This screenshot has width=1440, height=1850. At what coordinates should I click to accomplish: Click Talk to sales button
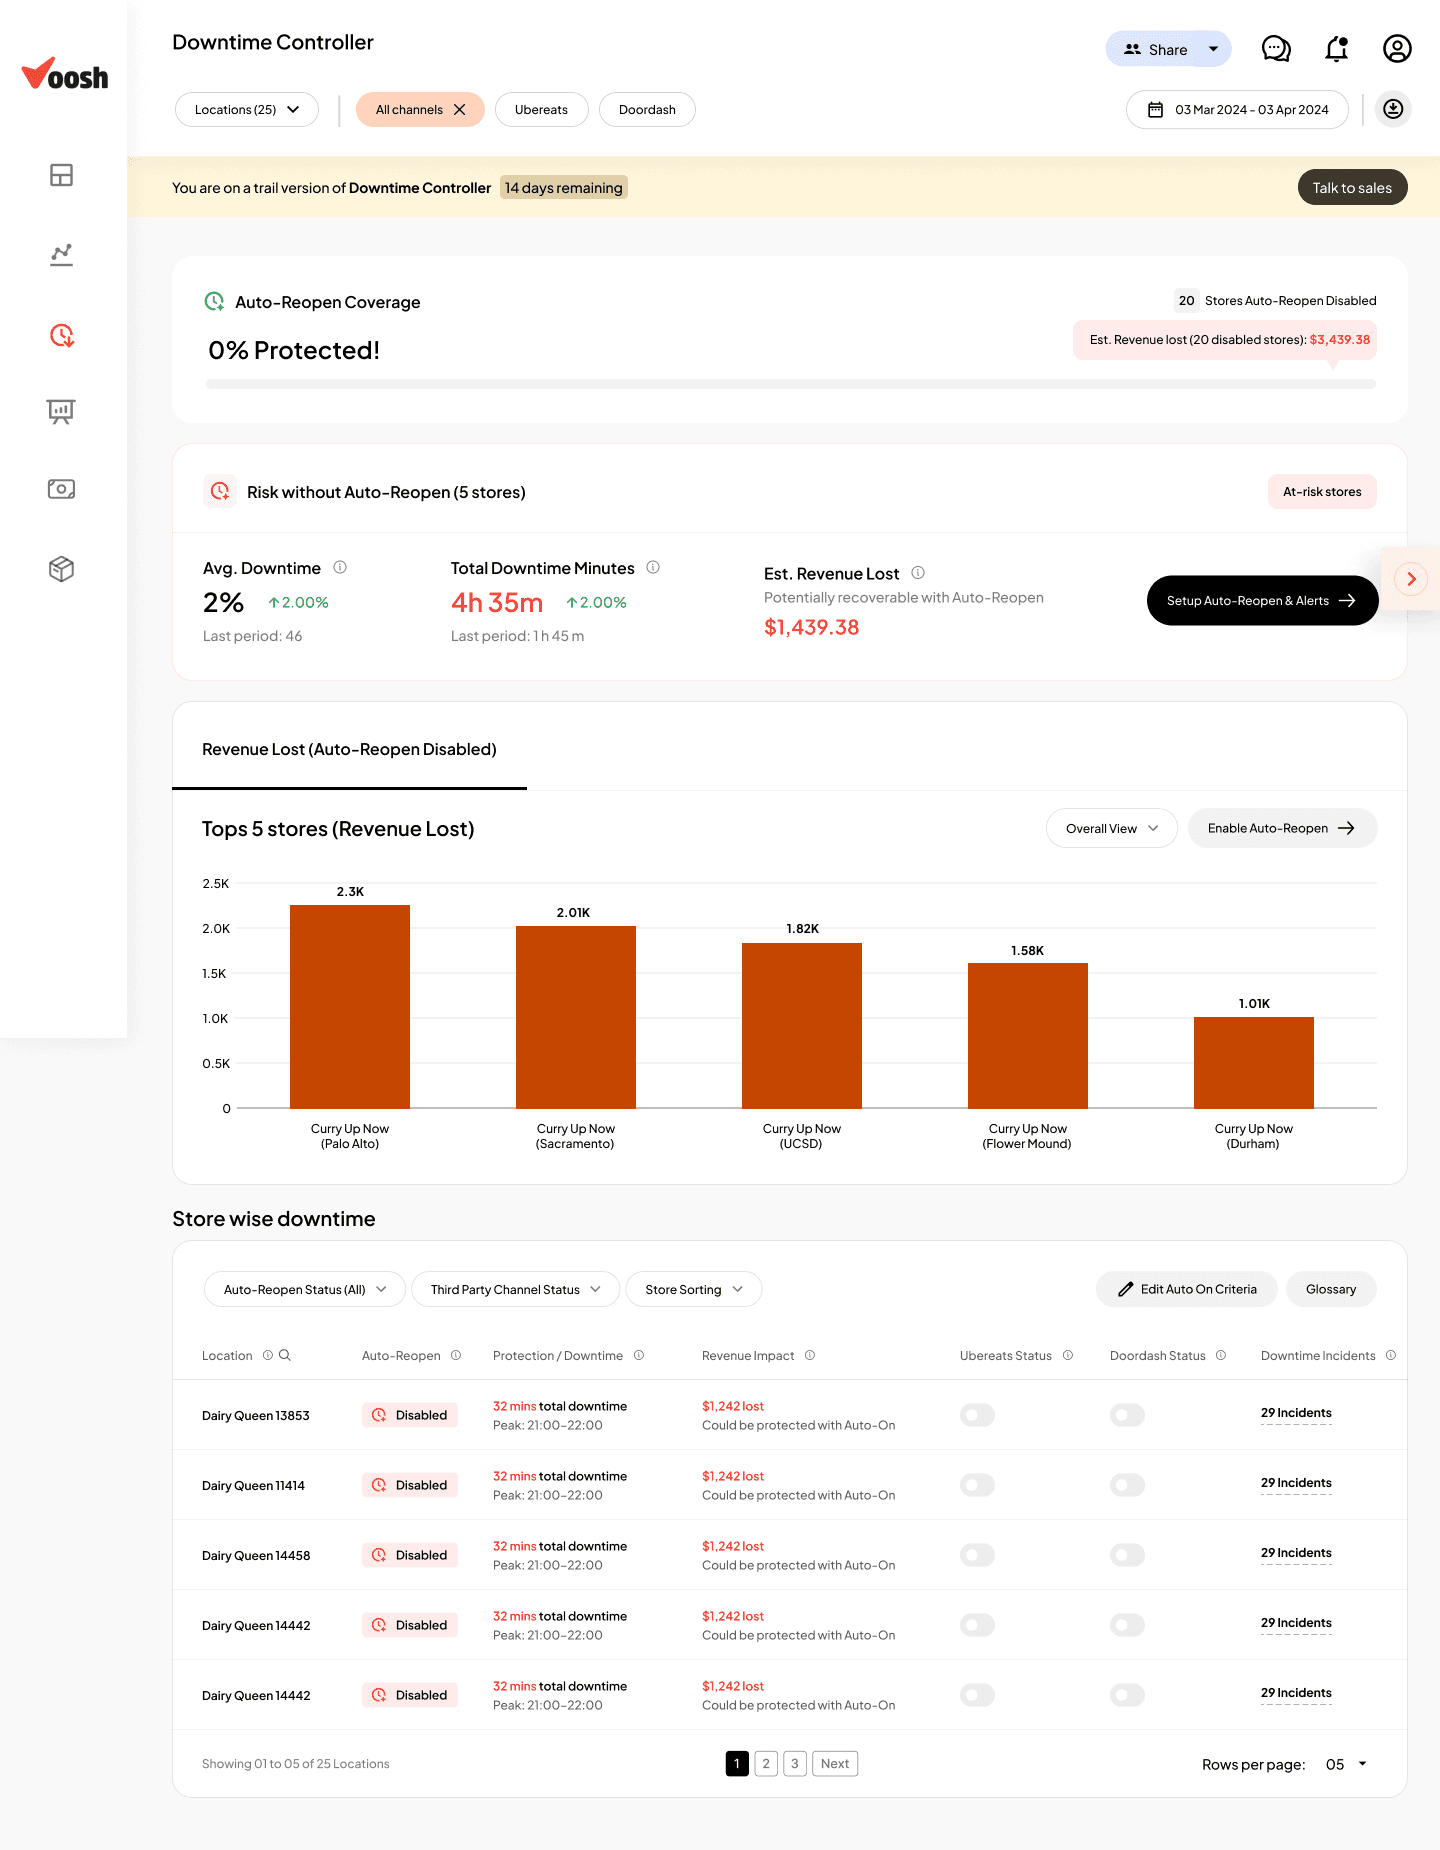[x=1352, y=187]
